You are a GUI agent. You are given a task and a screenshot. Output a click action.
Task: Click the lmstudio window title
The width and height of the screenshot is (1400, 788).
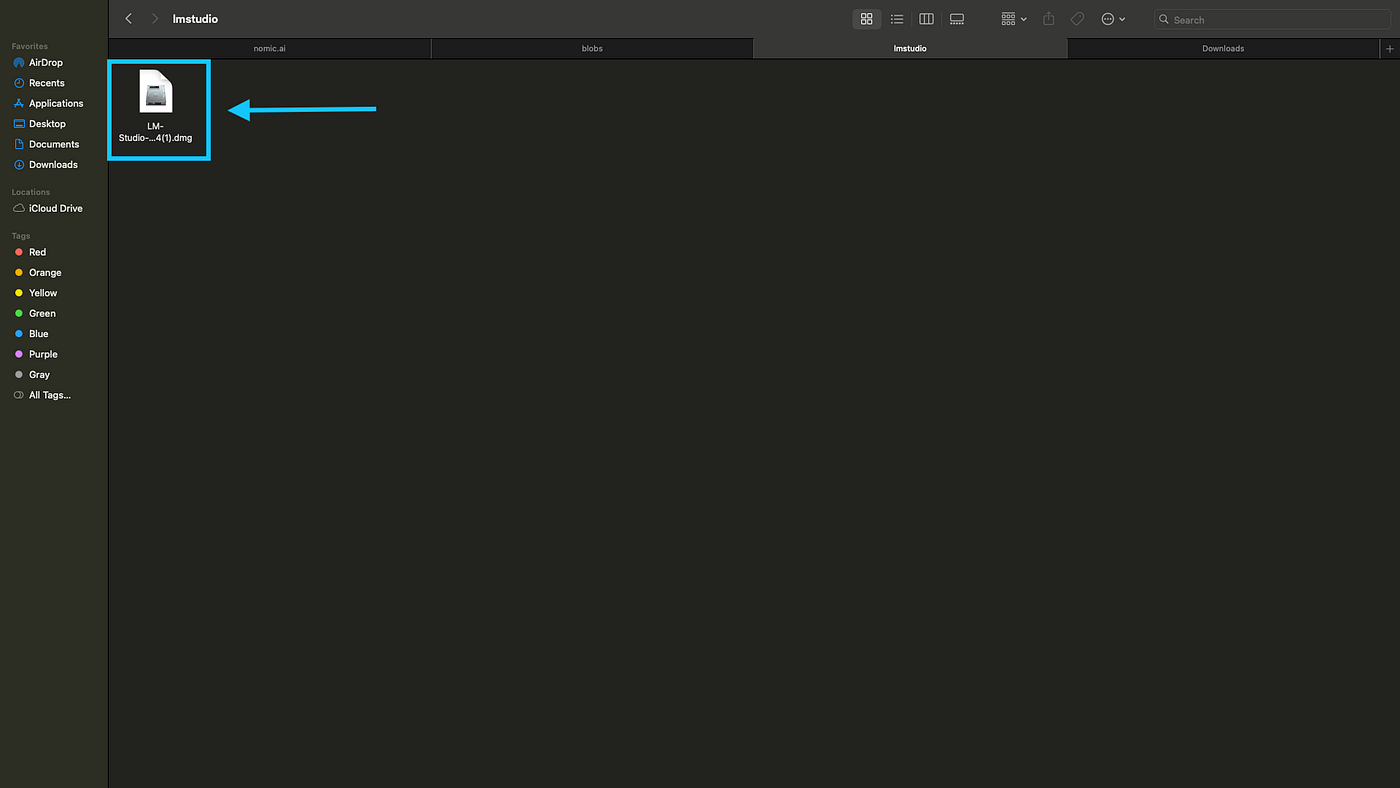[195, 19]
